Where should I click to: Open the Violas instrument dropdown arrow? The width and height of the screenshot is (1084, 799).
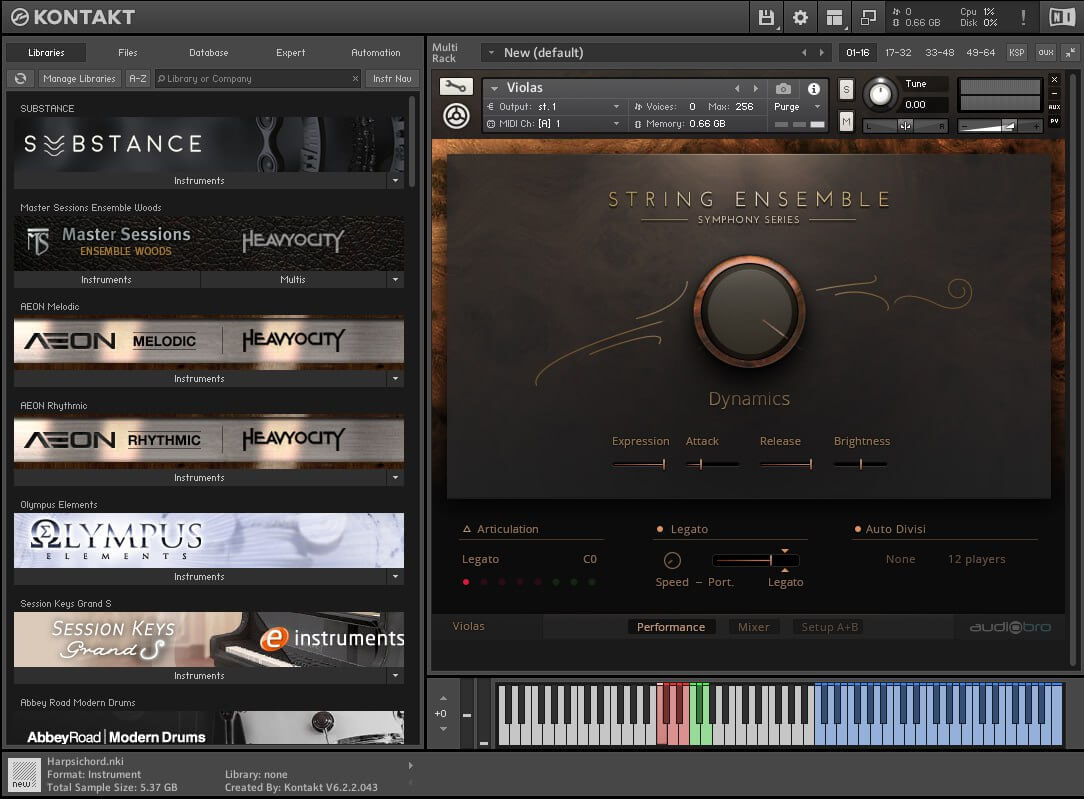click(x=494, y=88)
